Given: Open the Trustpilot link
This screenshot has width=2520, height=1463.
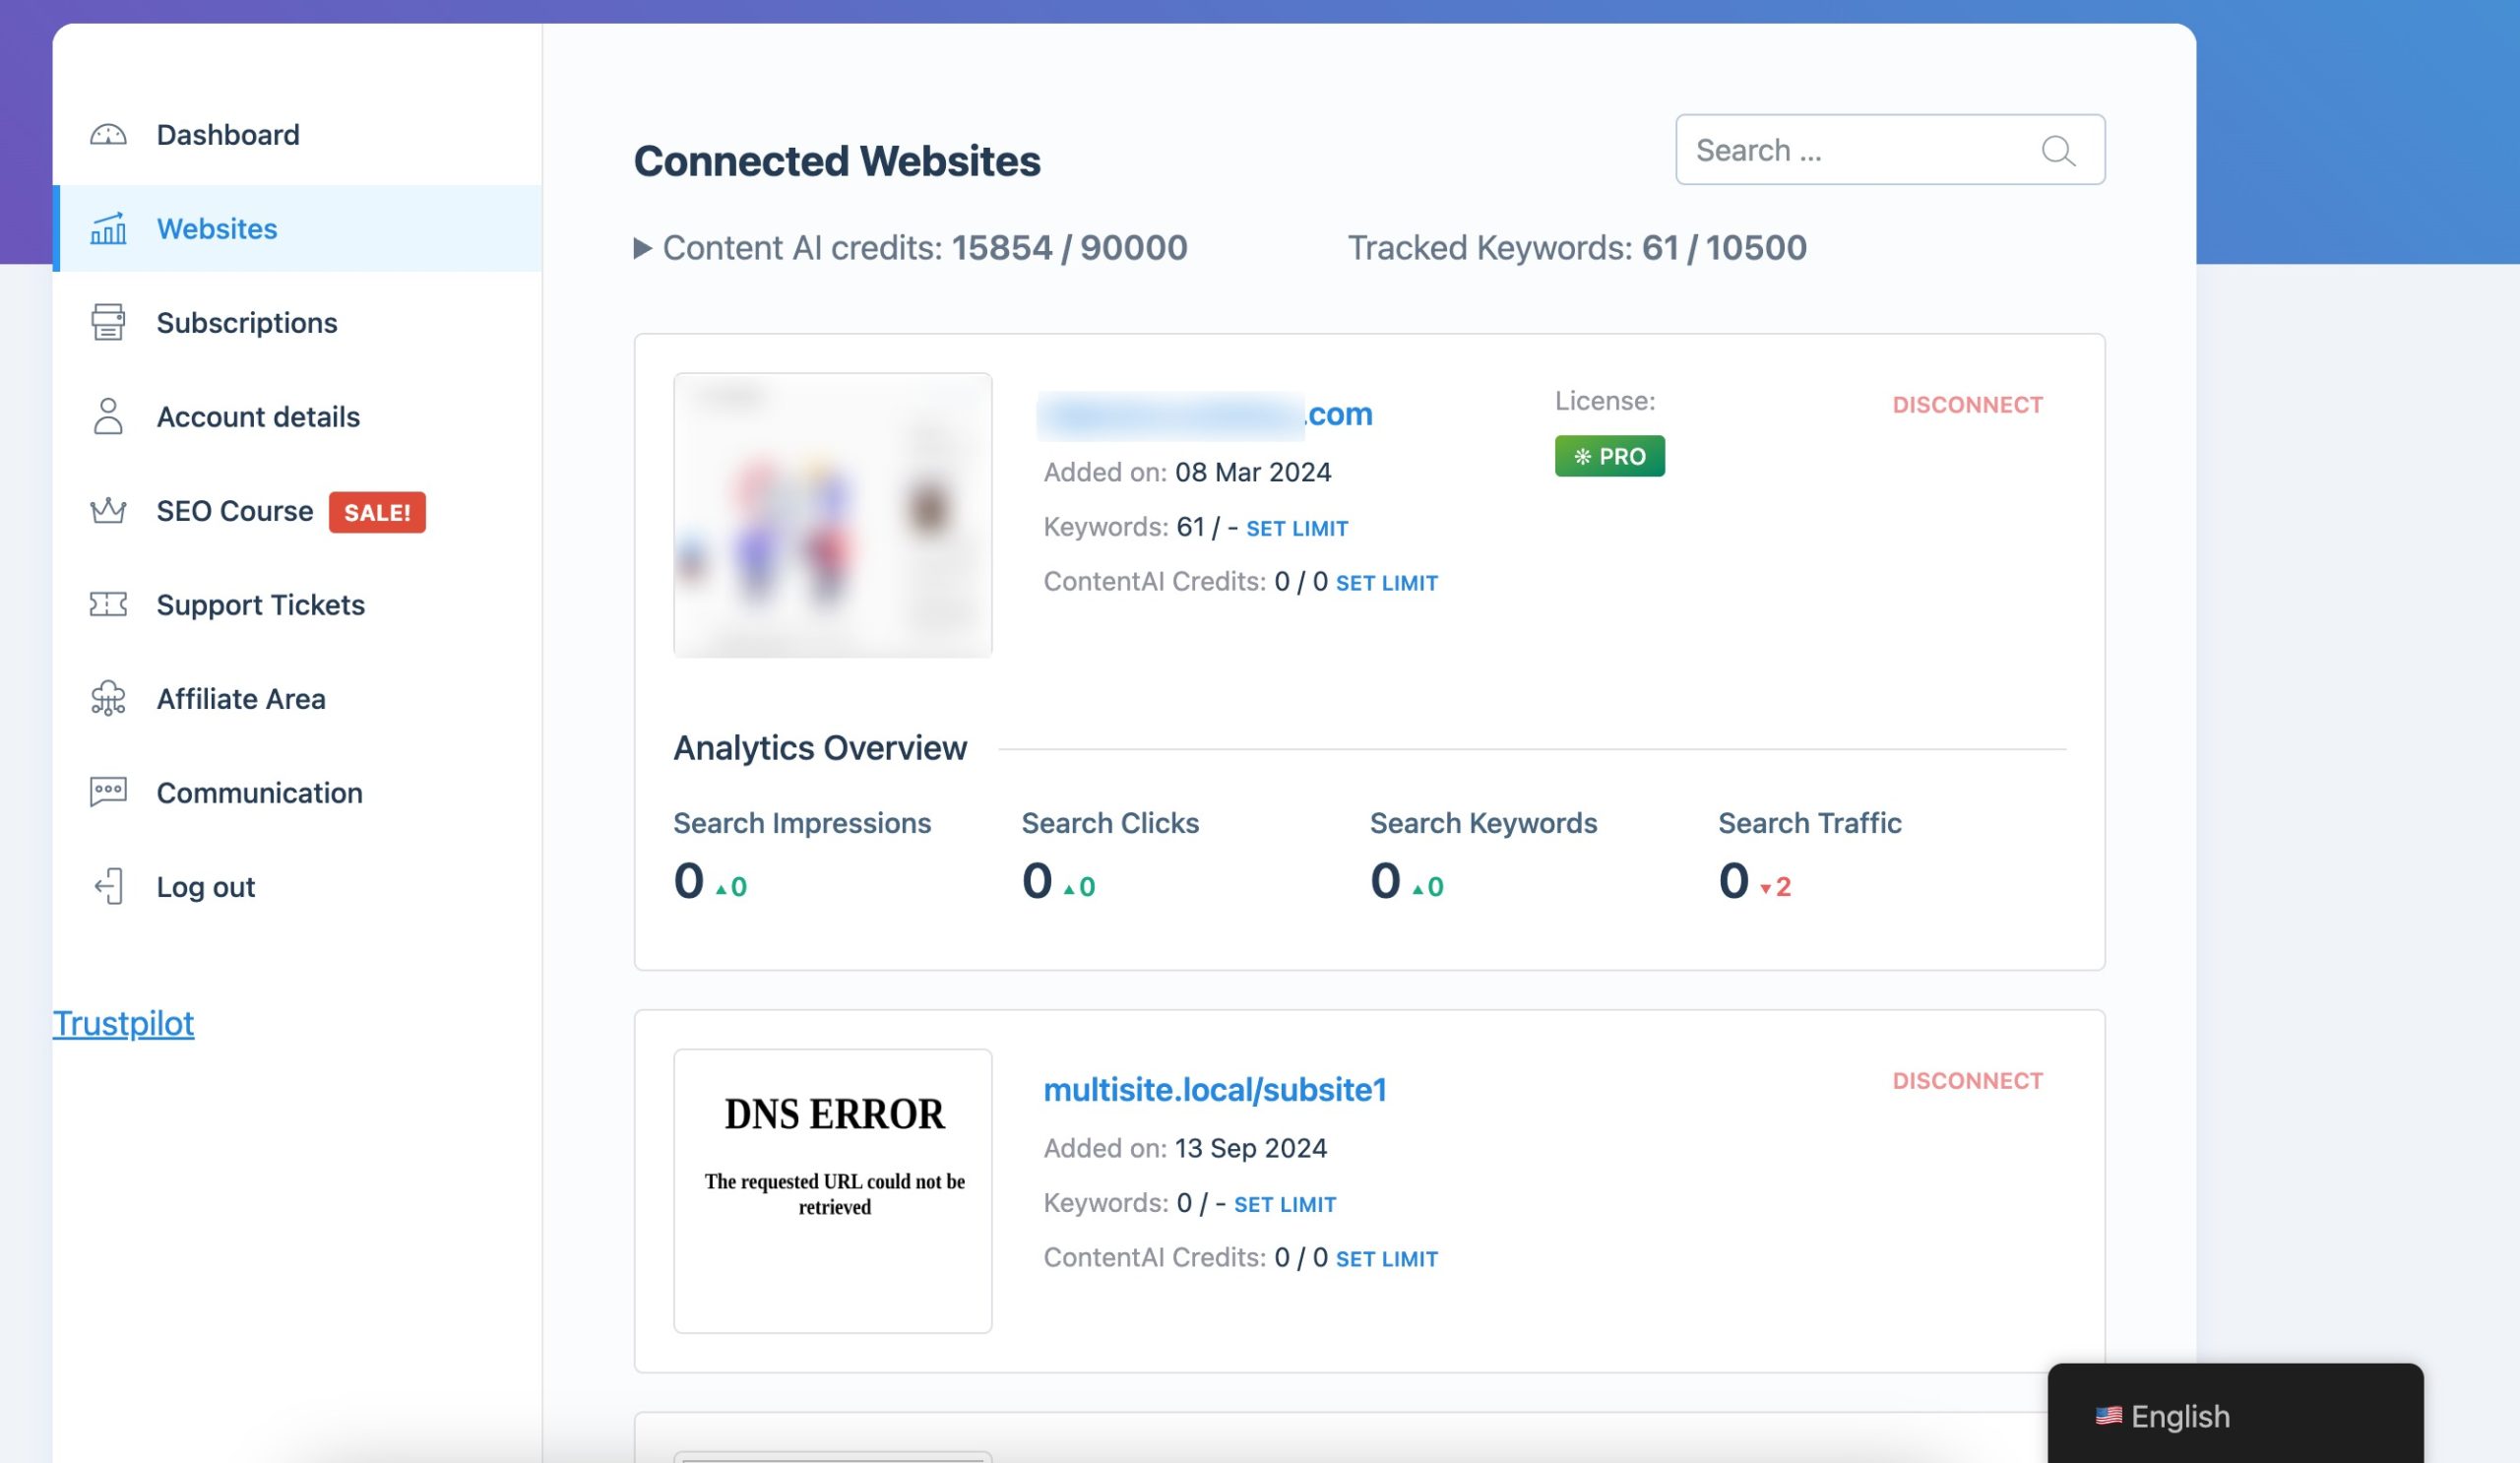Looking at the screenshot, I should [x=123, y=1024].
